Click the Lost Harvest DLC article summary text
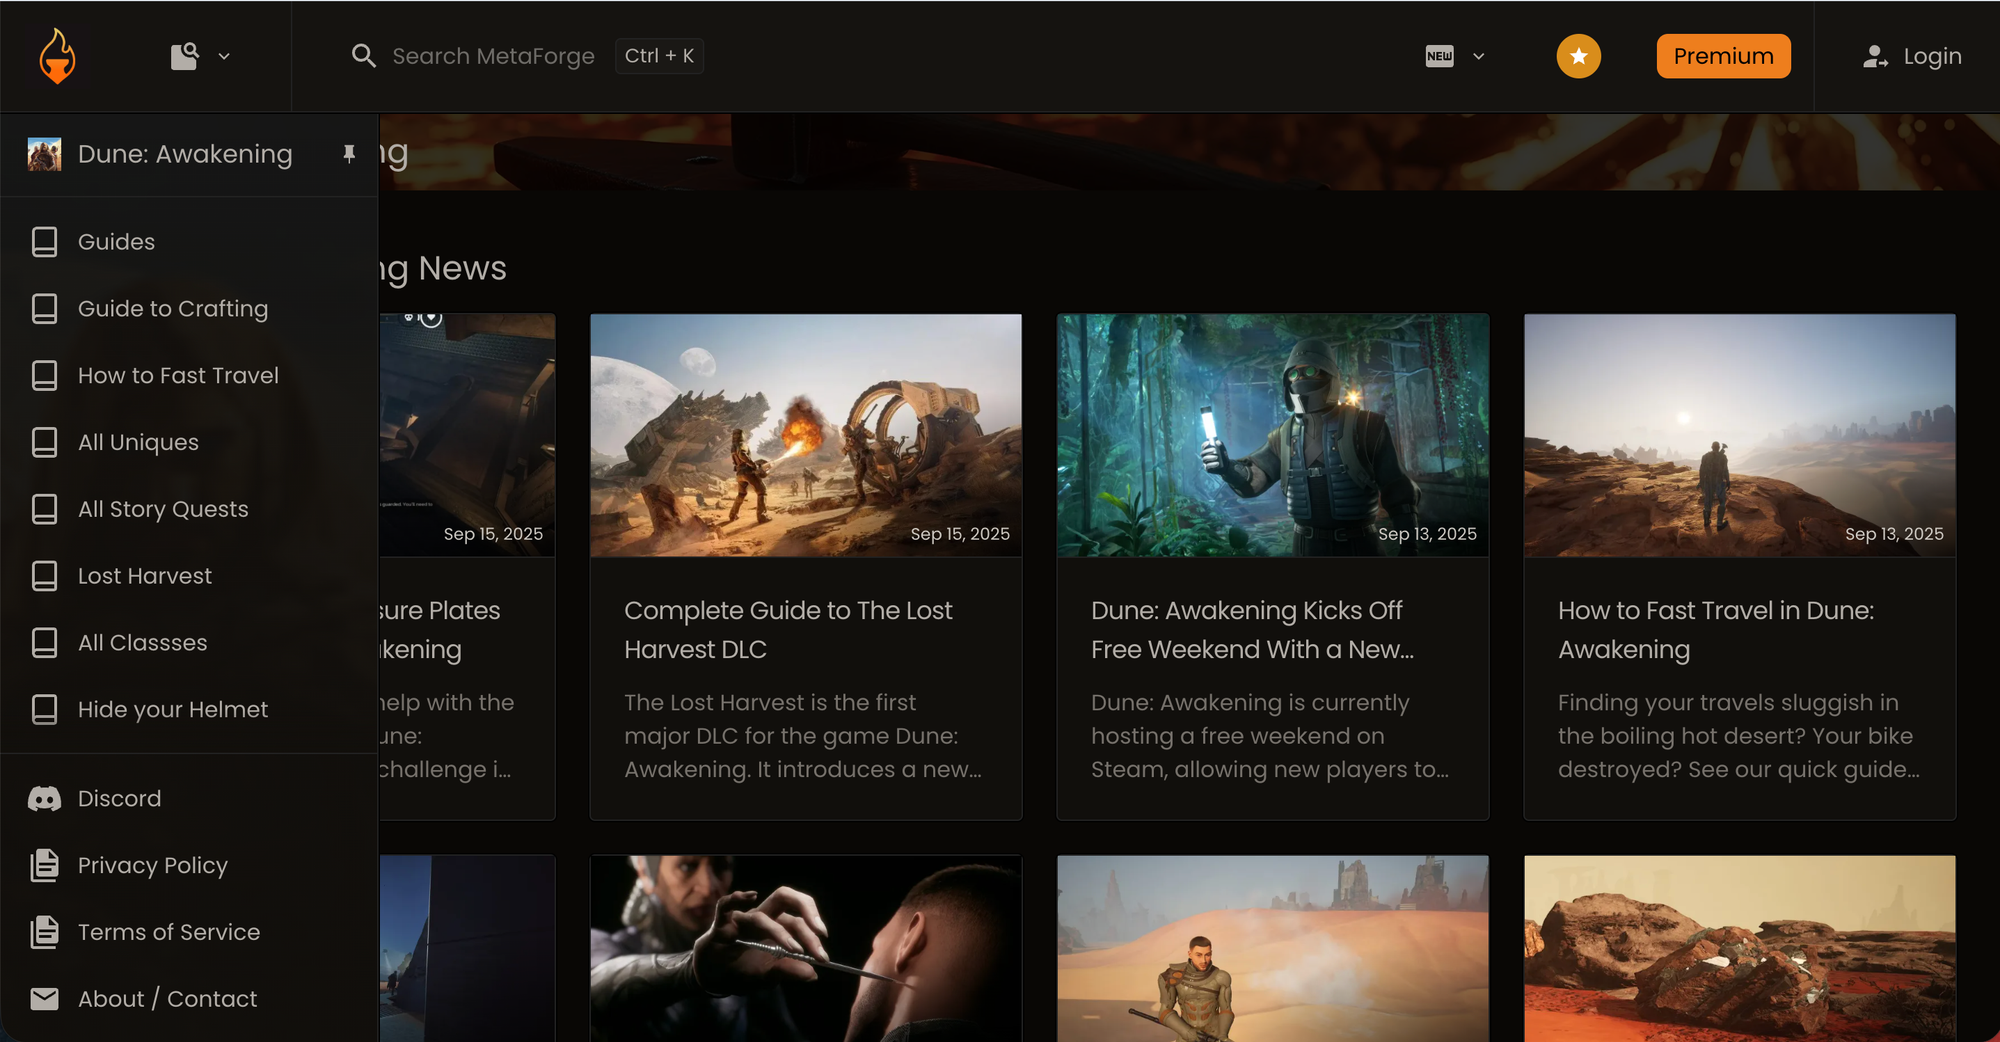 coord(803,736)
